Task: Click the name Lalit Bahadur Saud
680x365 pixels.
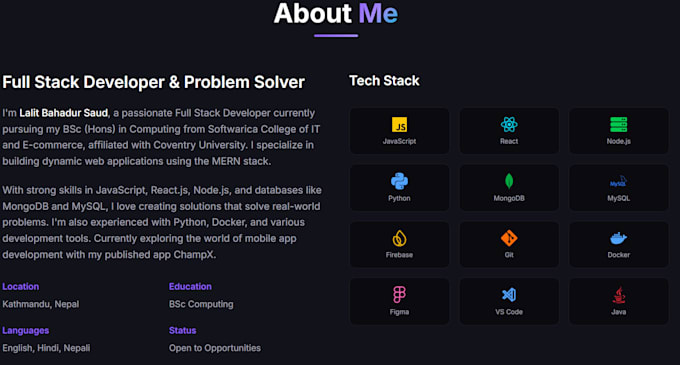Action: (x=63, y=113)
